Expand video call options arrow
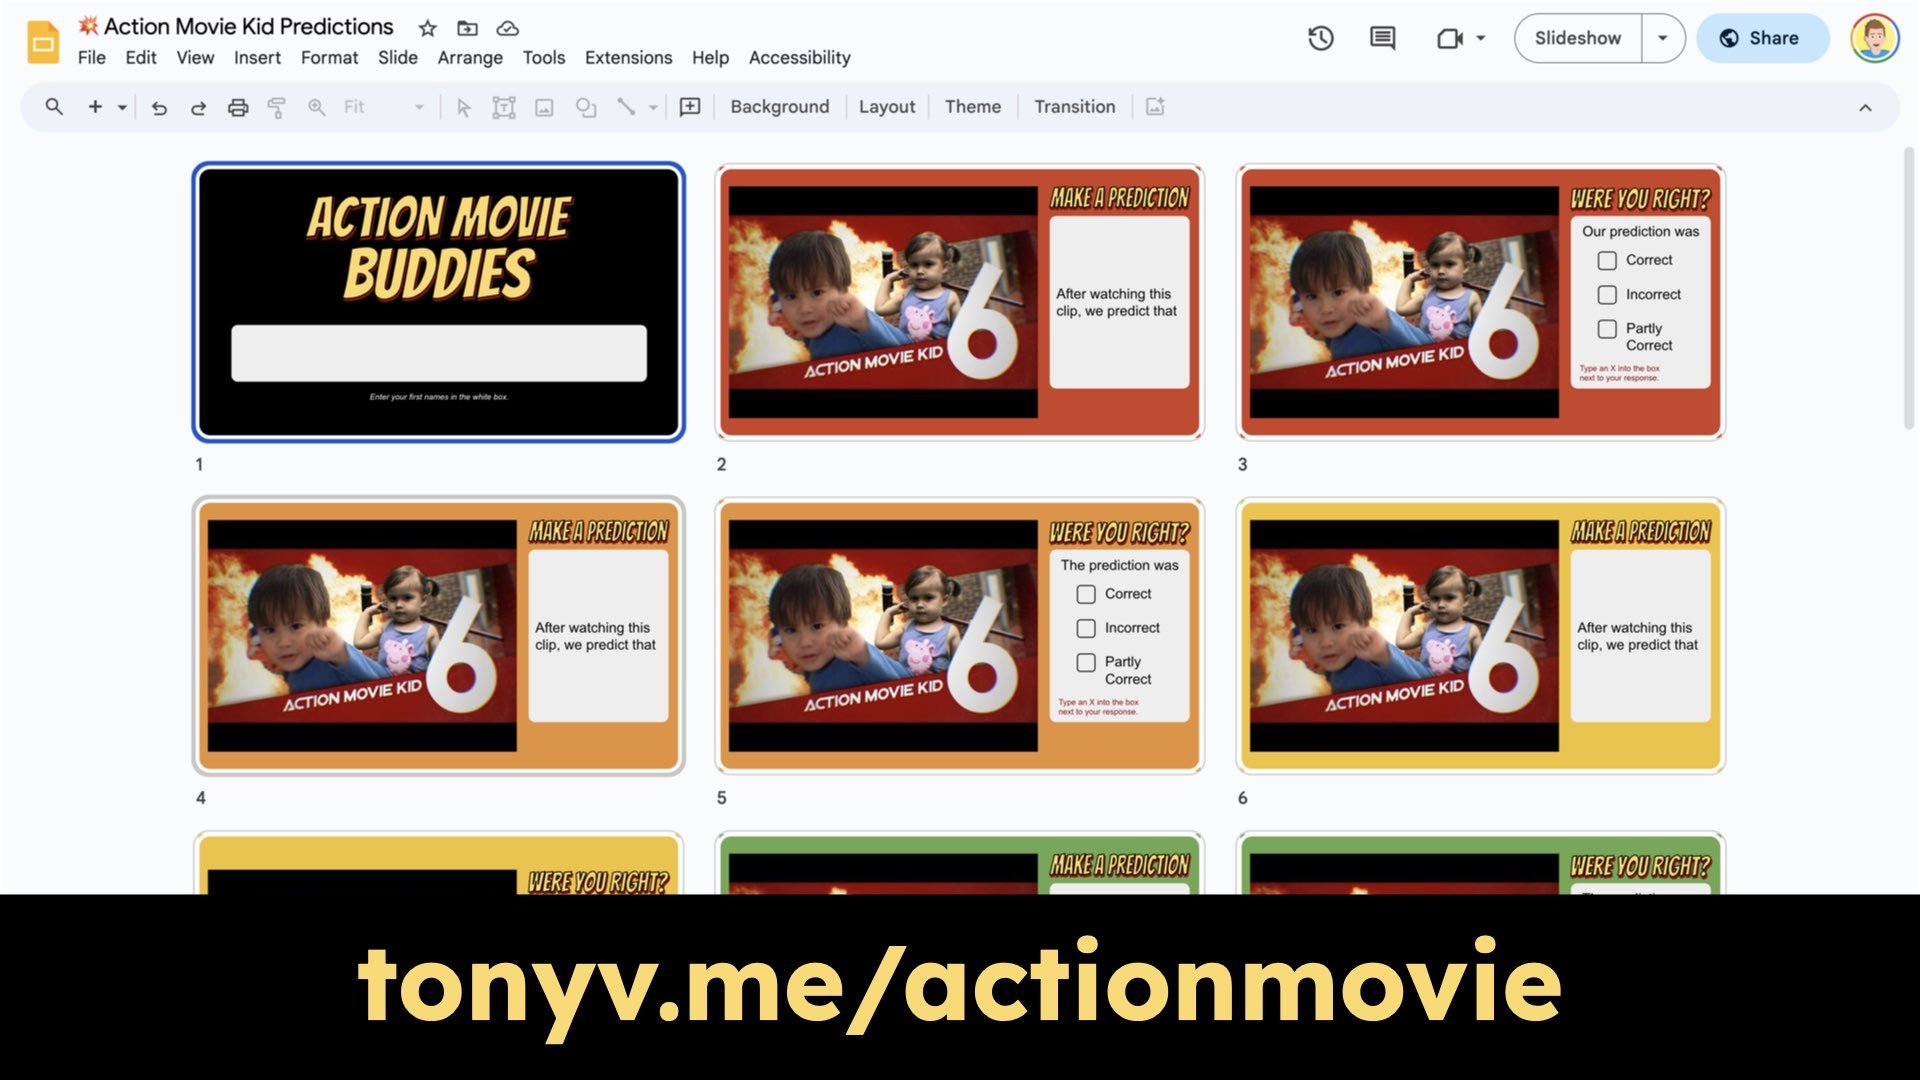Image resolution: width=1920 pixels, height=1080 pixels. point(1481,38)
